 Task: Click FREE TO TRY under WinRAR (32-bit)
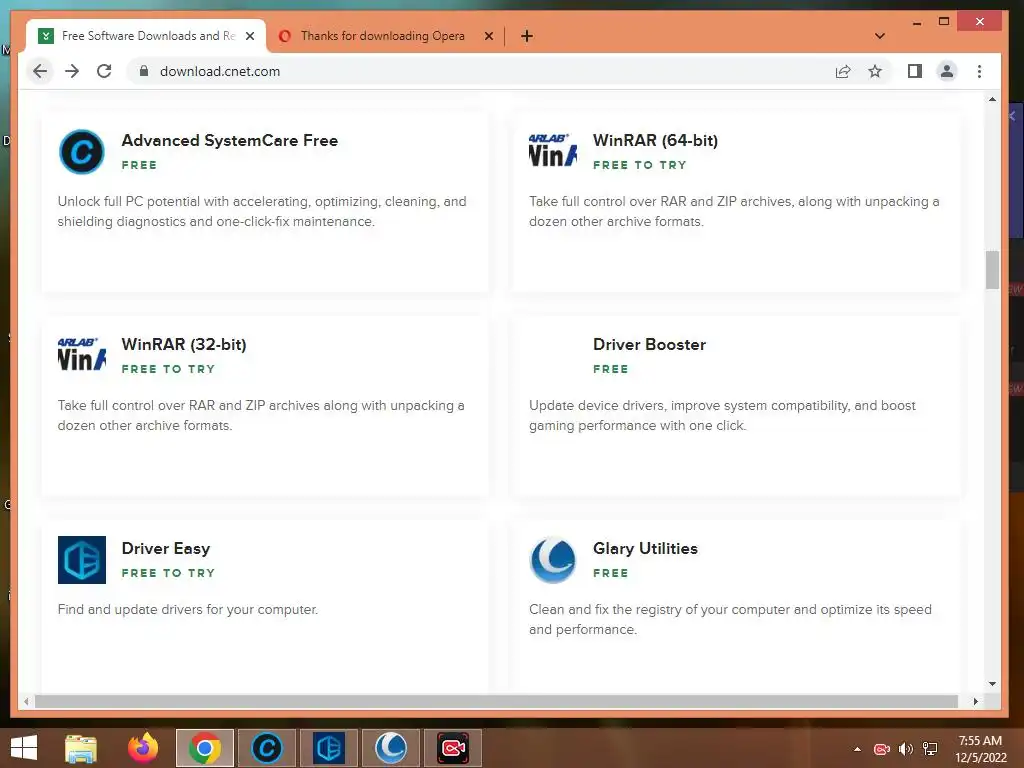pos(168,369)
